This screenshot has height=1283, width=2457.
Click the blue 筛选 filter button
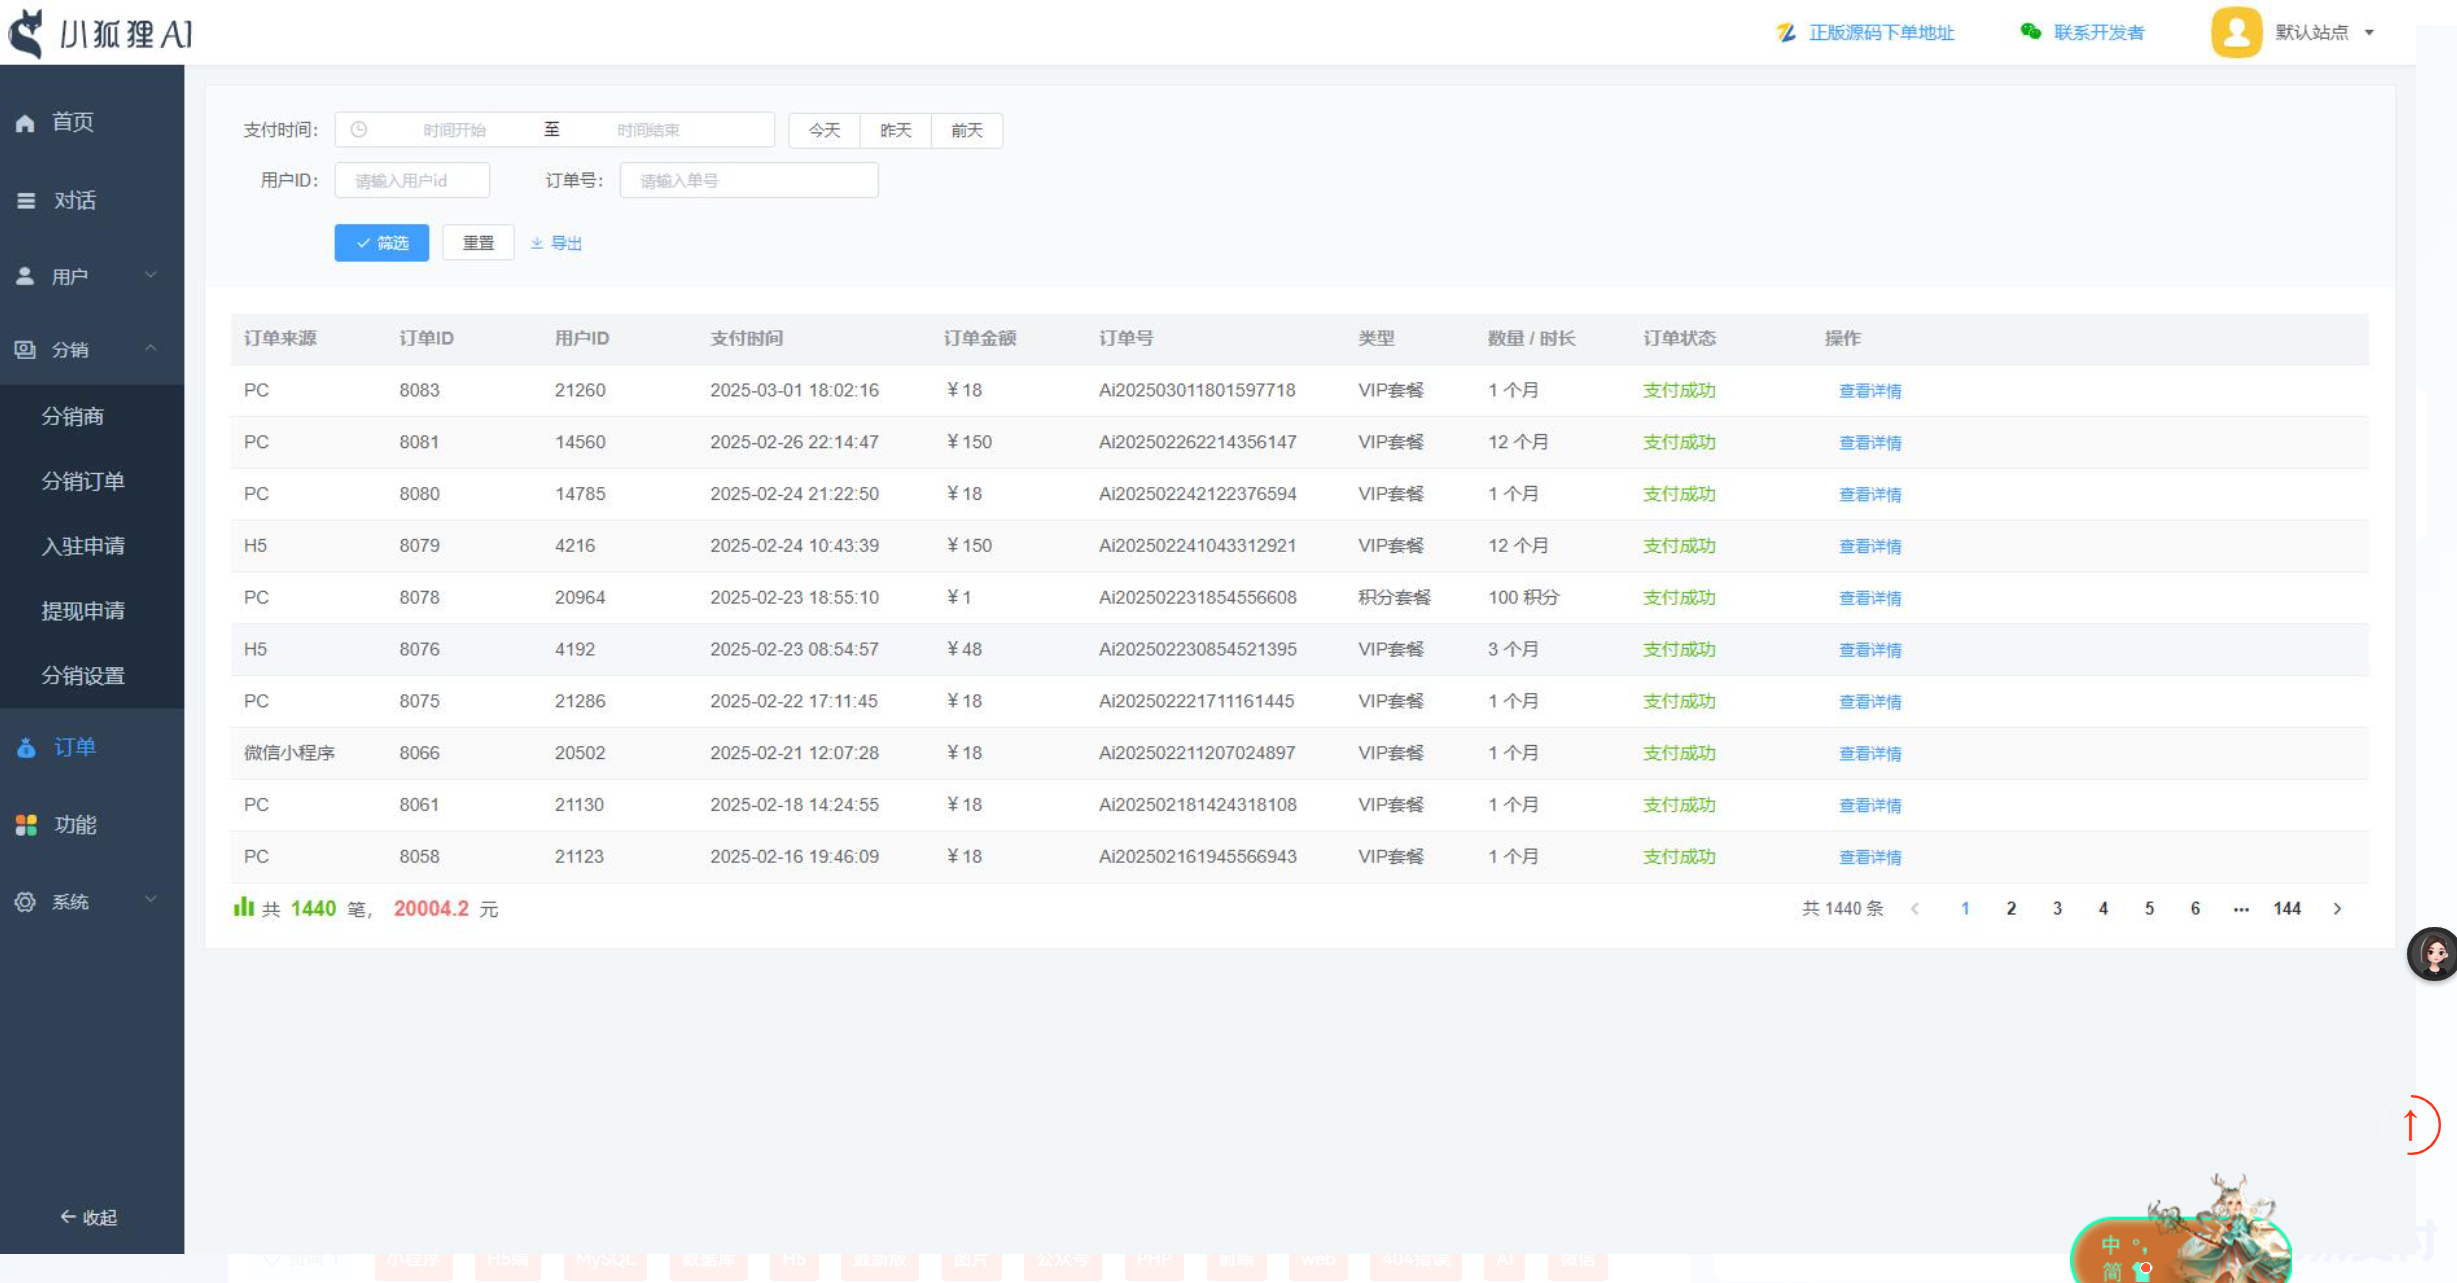381,243
